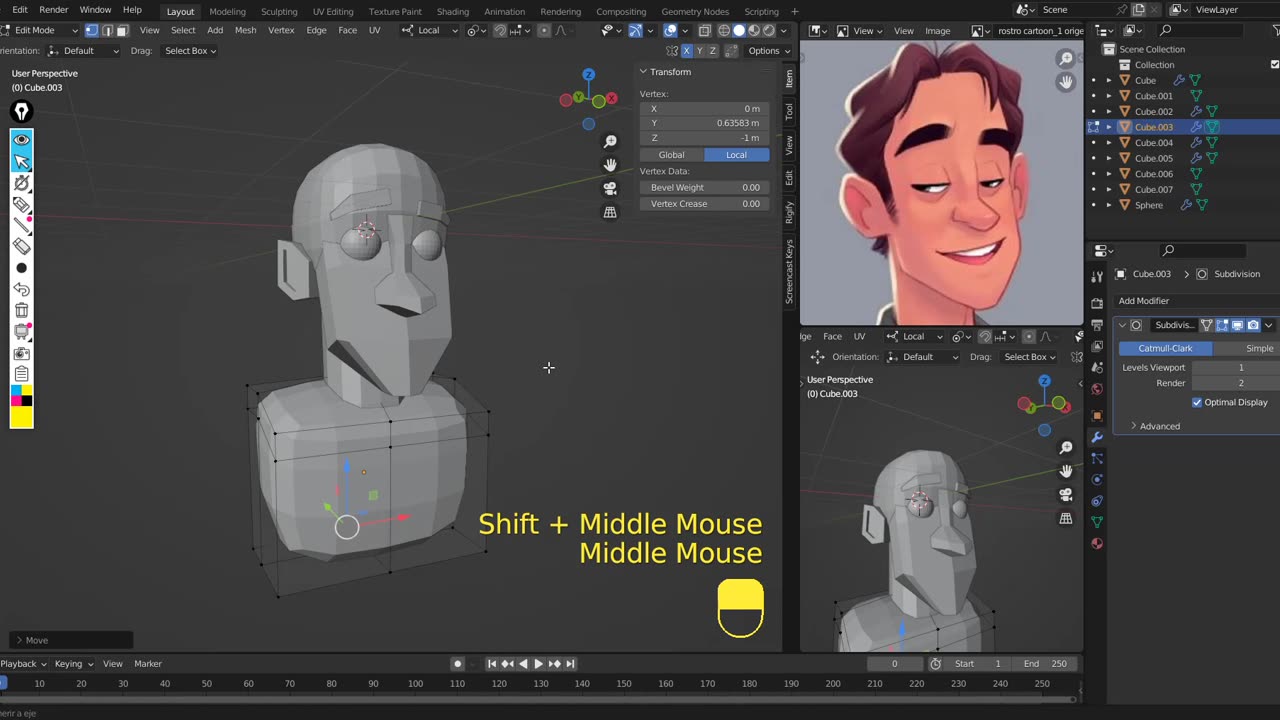Enable face select mode

click(122, 30)
